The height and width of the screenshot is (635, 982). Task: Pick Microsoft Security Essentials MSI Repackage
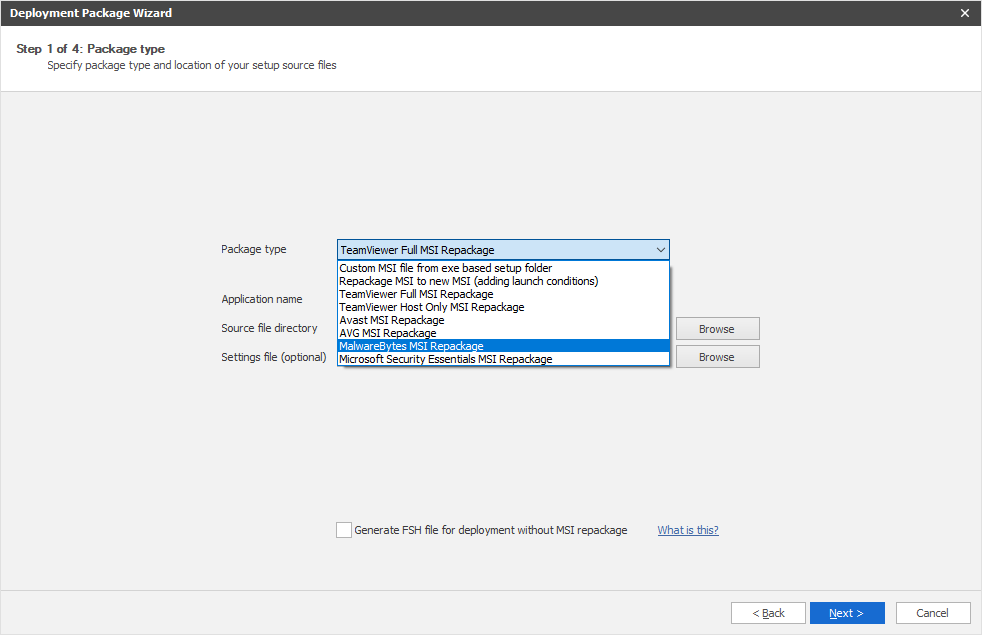503,359
